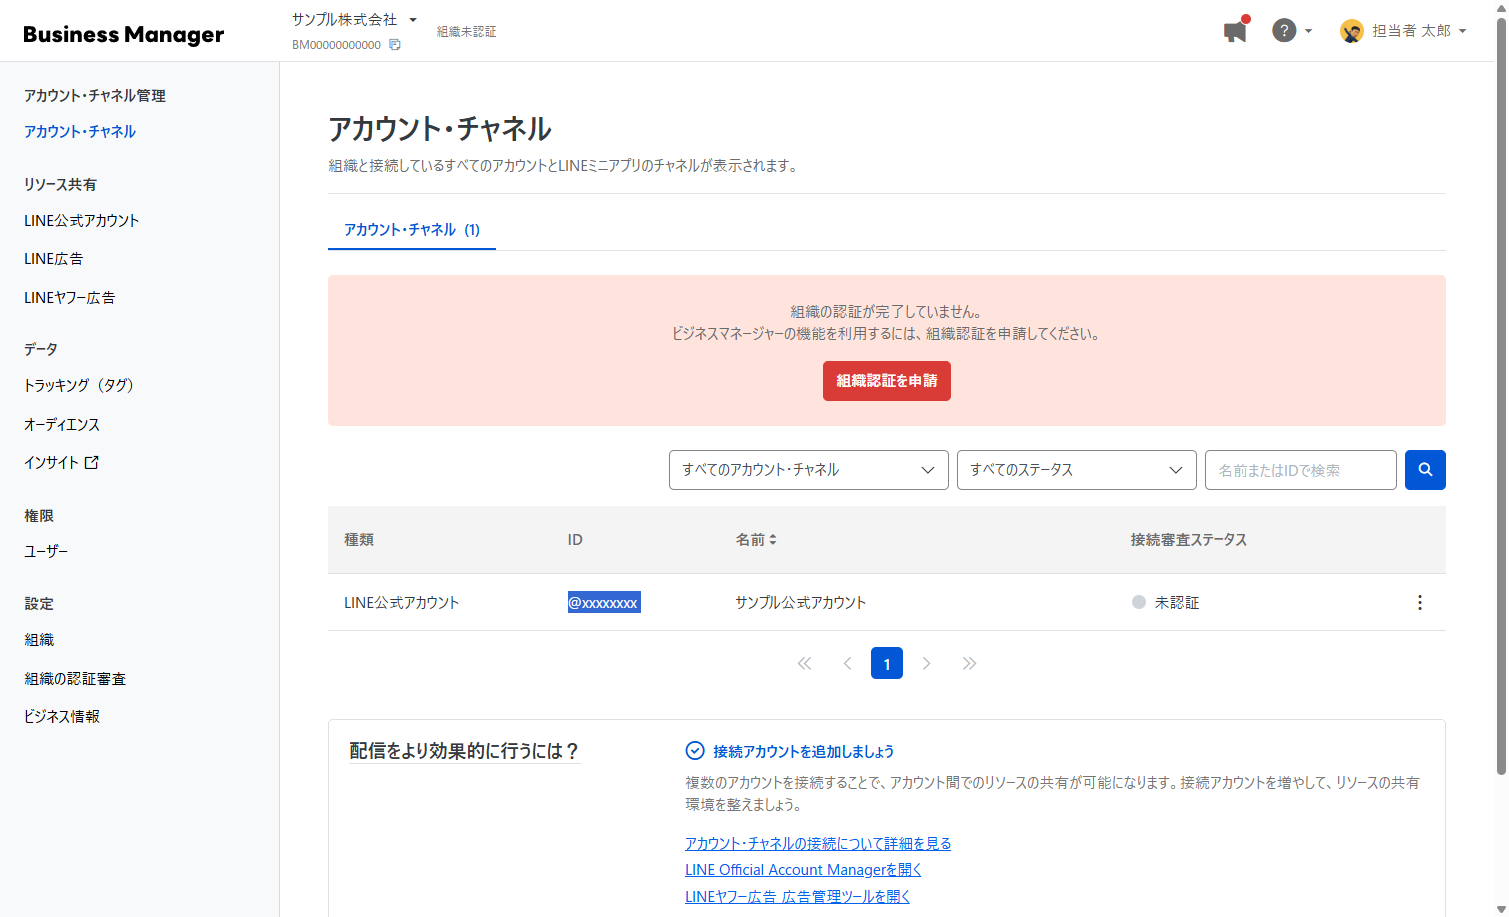Go to first page with double-left arrow
The width and height of the screenshot is (1509, 917).
[805, 664]
